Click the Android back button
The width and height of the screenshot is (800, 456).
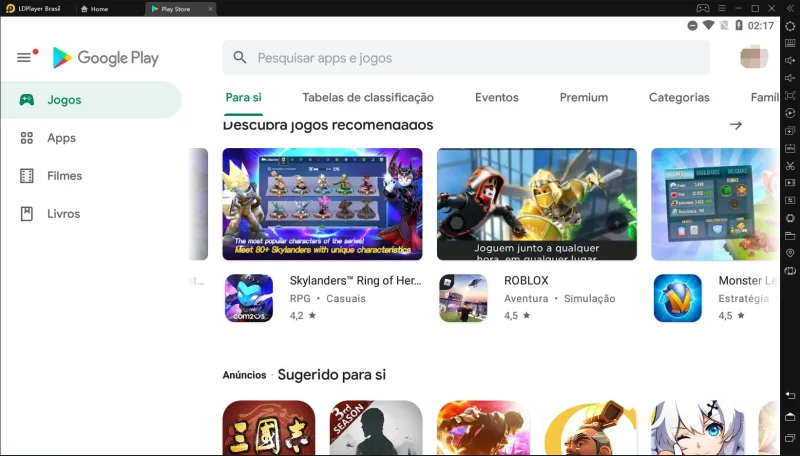[x=790, y=396]
